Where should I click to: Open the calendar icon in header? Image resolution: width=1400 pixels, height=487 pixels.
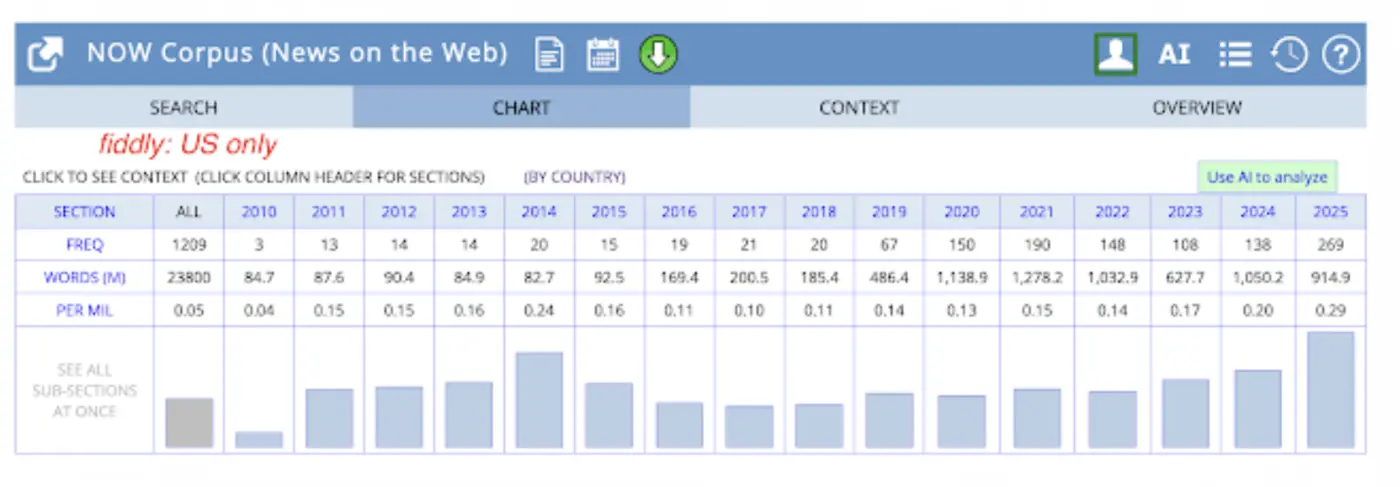603,54
